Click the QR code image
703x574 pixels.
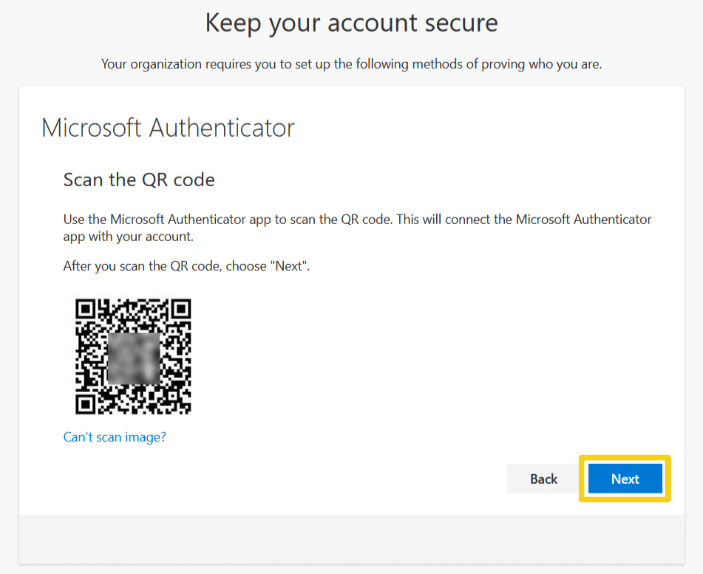(133, 356)
